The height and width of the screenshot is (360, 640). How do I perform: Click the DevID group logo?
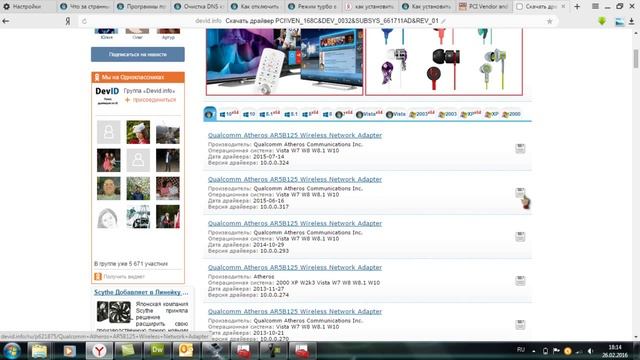point(107,96)
